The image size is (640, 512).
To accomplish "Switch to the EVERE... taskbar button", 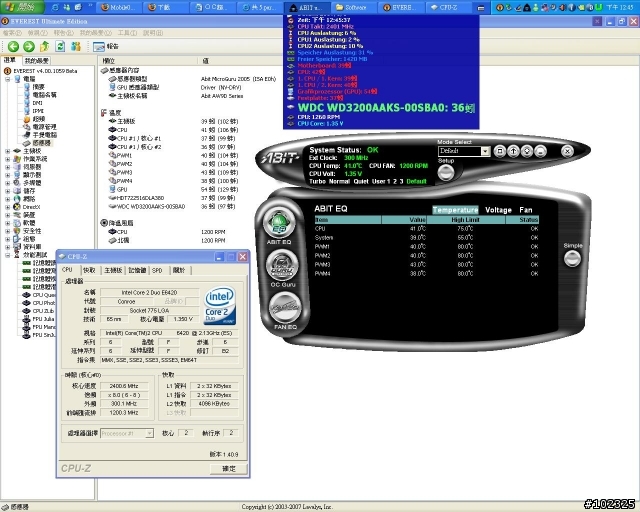I will pyautogui.click(x=399, y=7).
